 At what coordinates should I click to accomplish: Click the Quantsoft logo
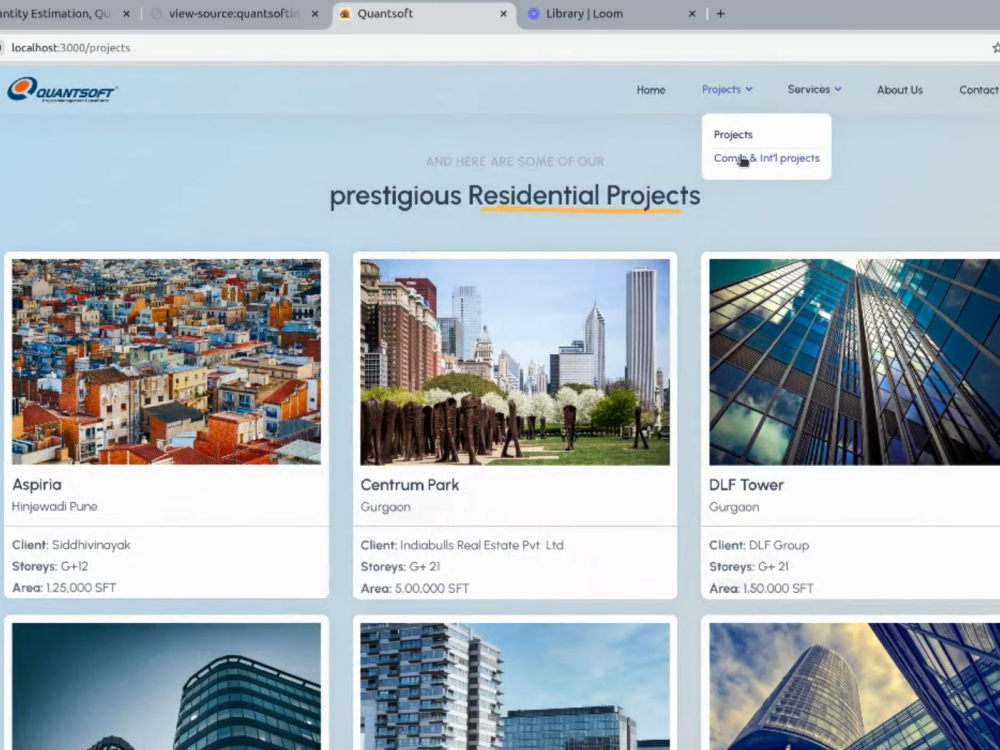62,90
